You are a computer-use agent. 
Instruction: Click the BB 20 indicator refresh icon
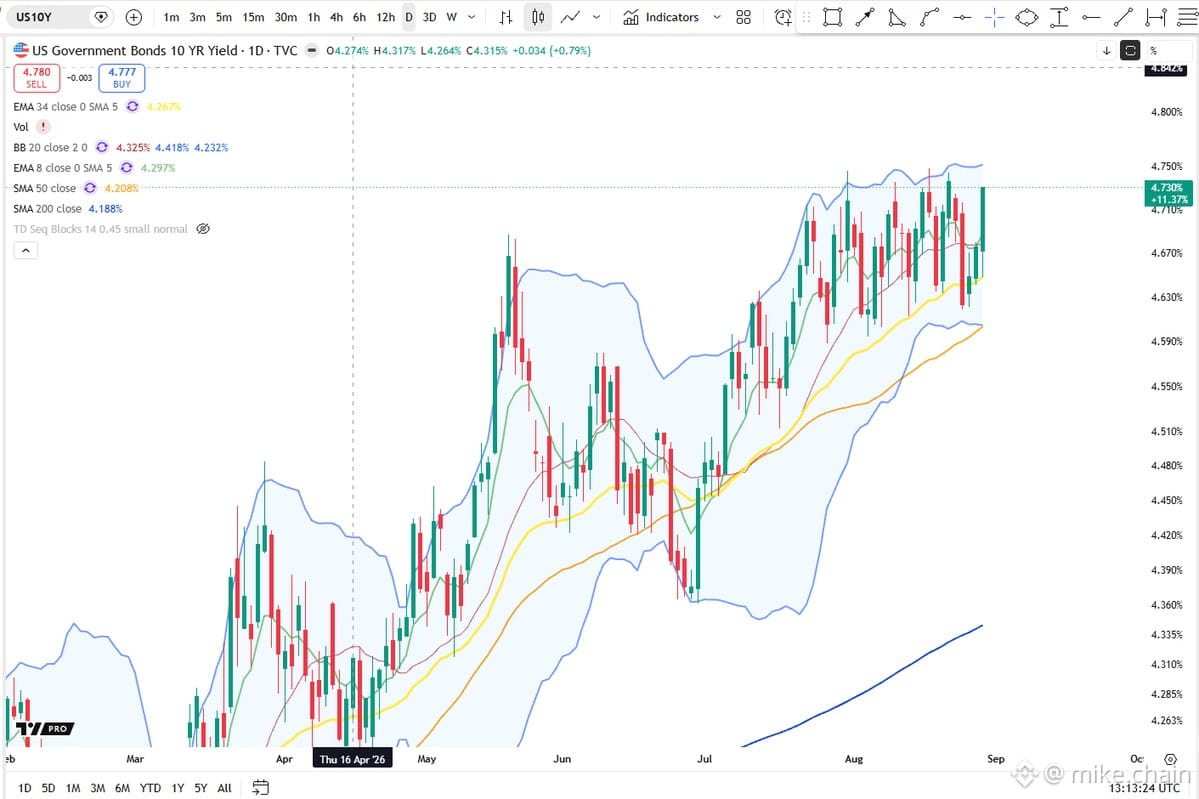coord(102,148)
